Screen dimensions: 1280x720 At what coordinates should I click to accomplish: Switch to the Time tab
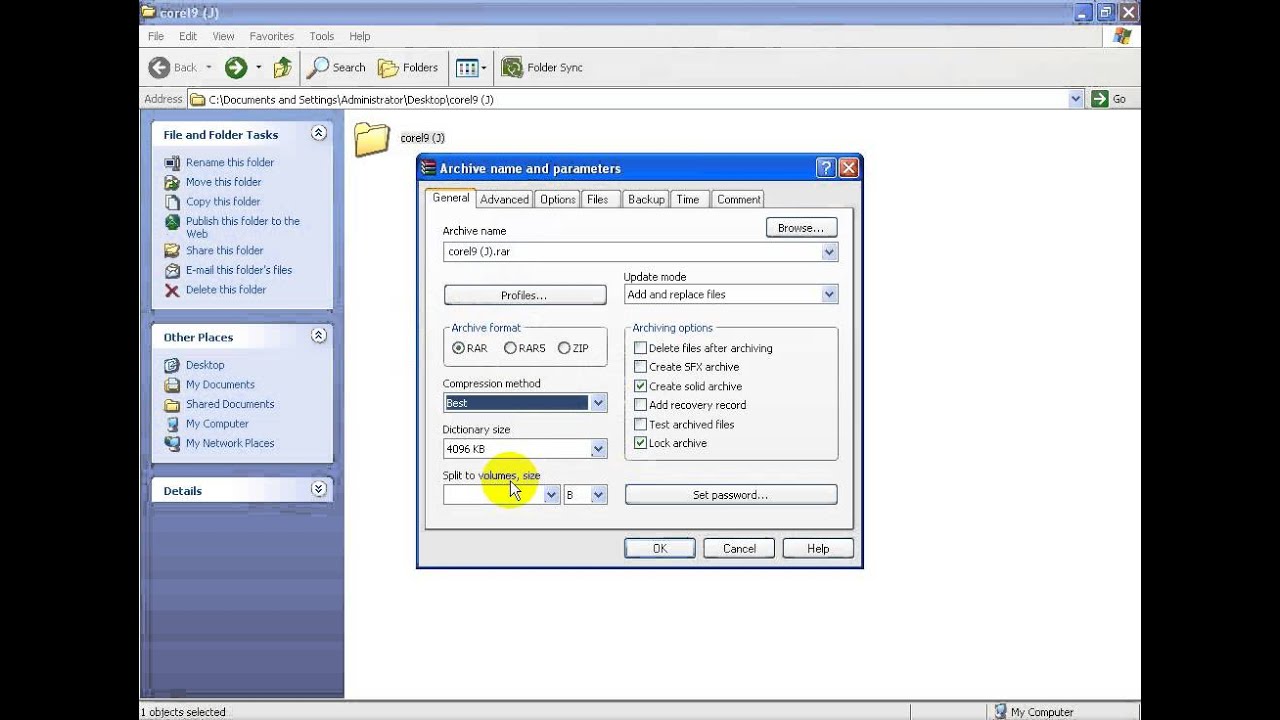click(x=688, y=199)
